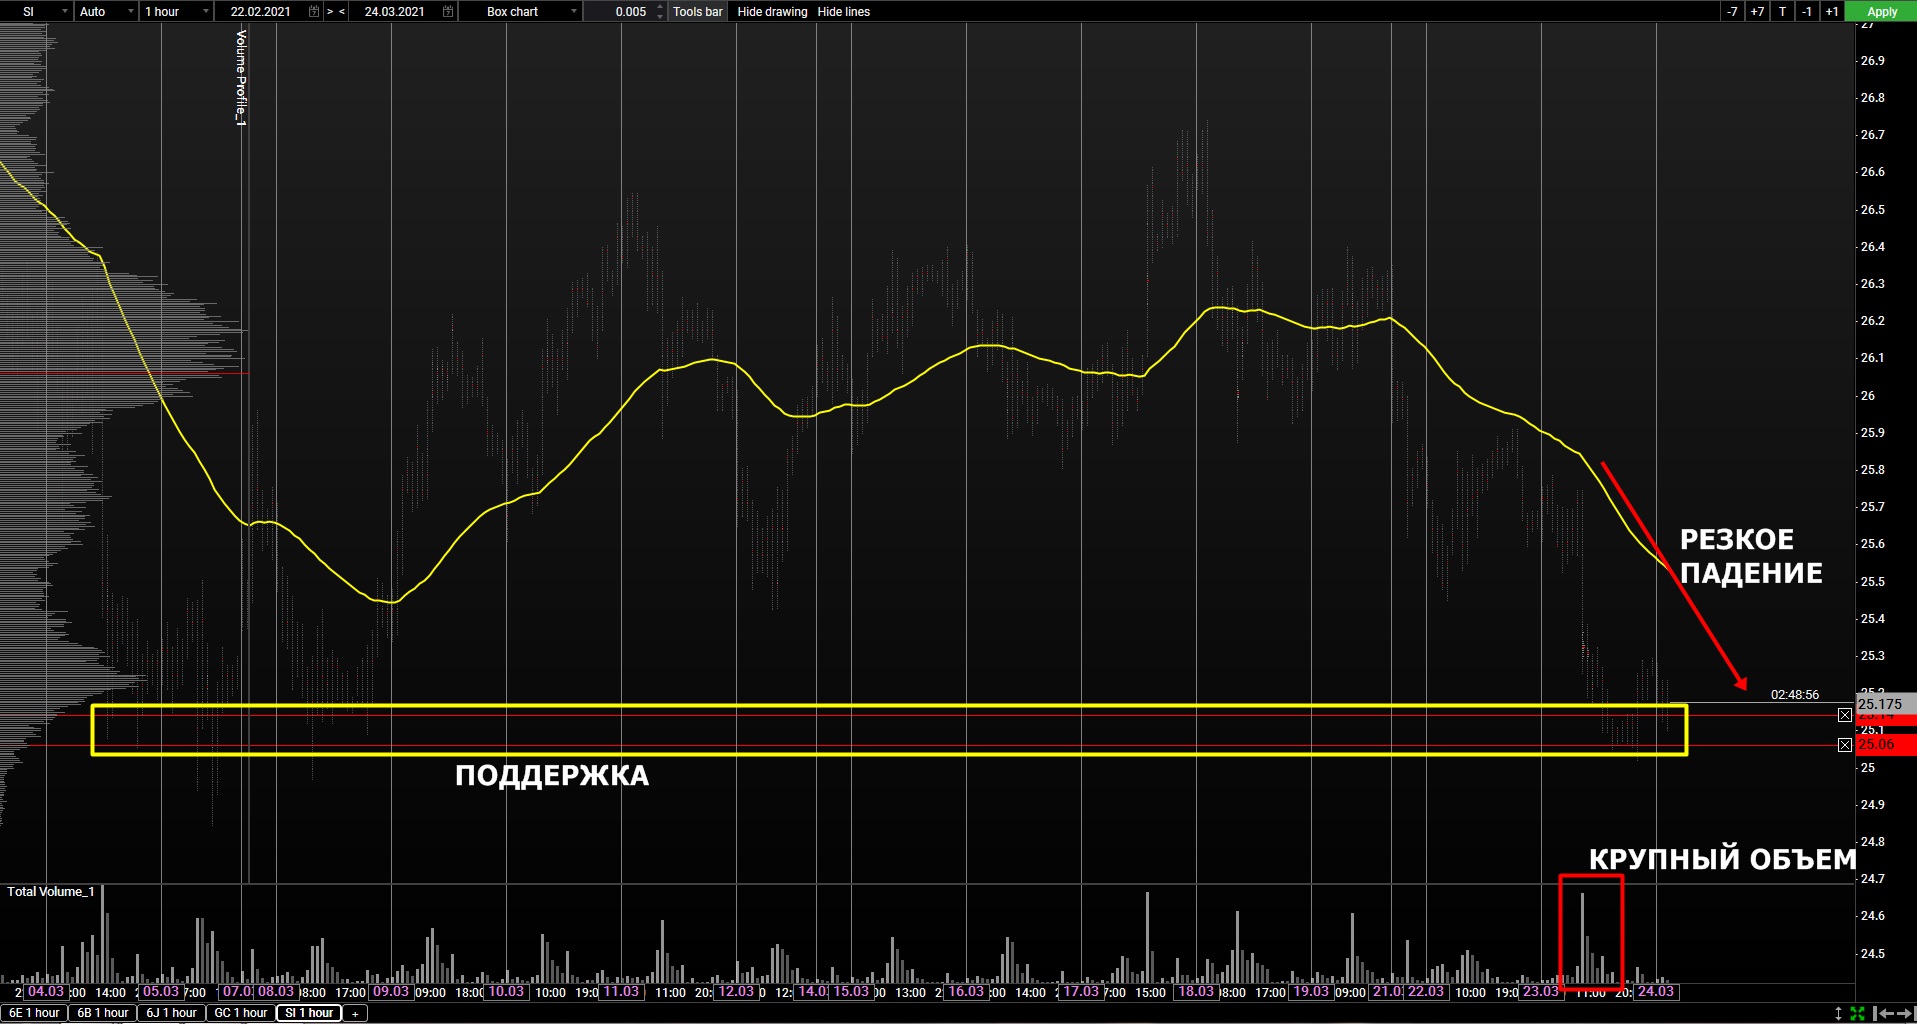The image size is (1917, 1024).
Task: Click the '<' date range arrow
Action: tap(342, 11)
